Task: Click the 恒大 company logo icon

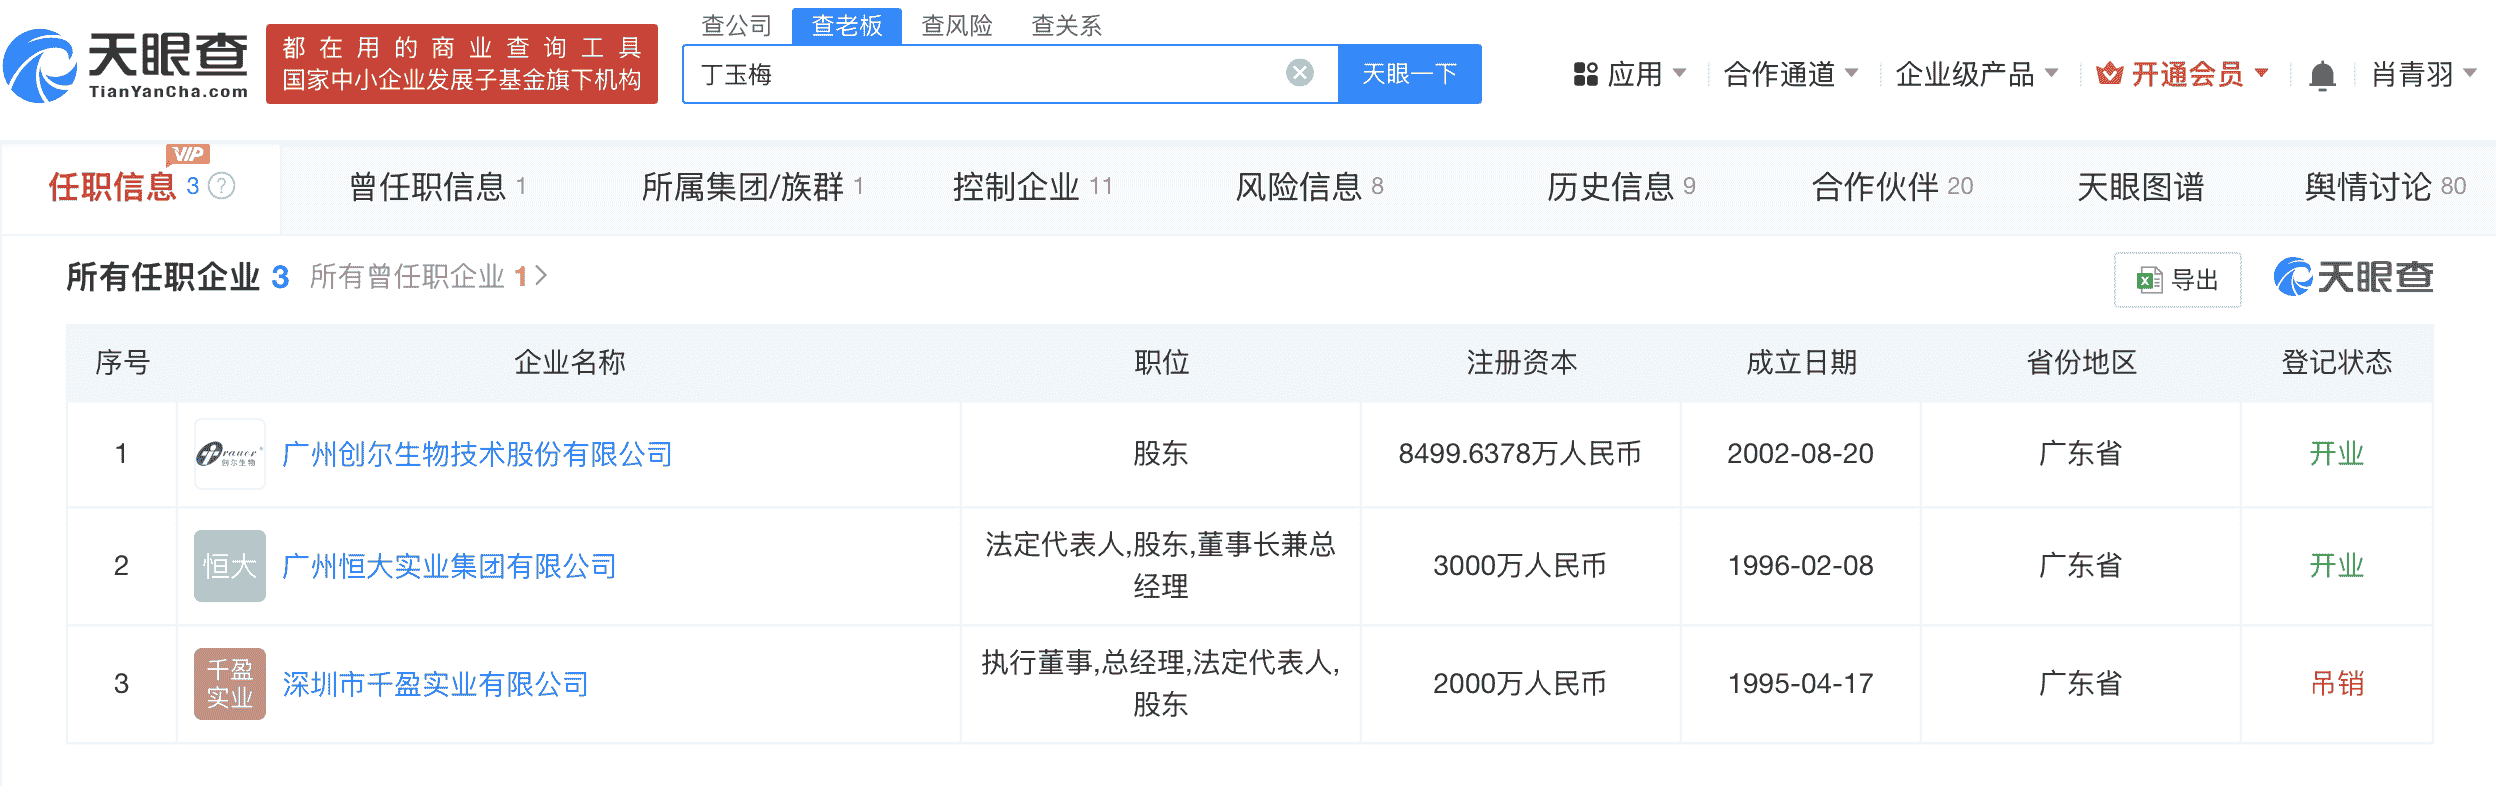Action: [229, 566]
